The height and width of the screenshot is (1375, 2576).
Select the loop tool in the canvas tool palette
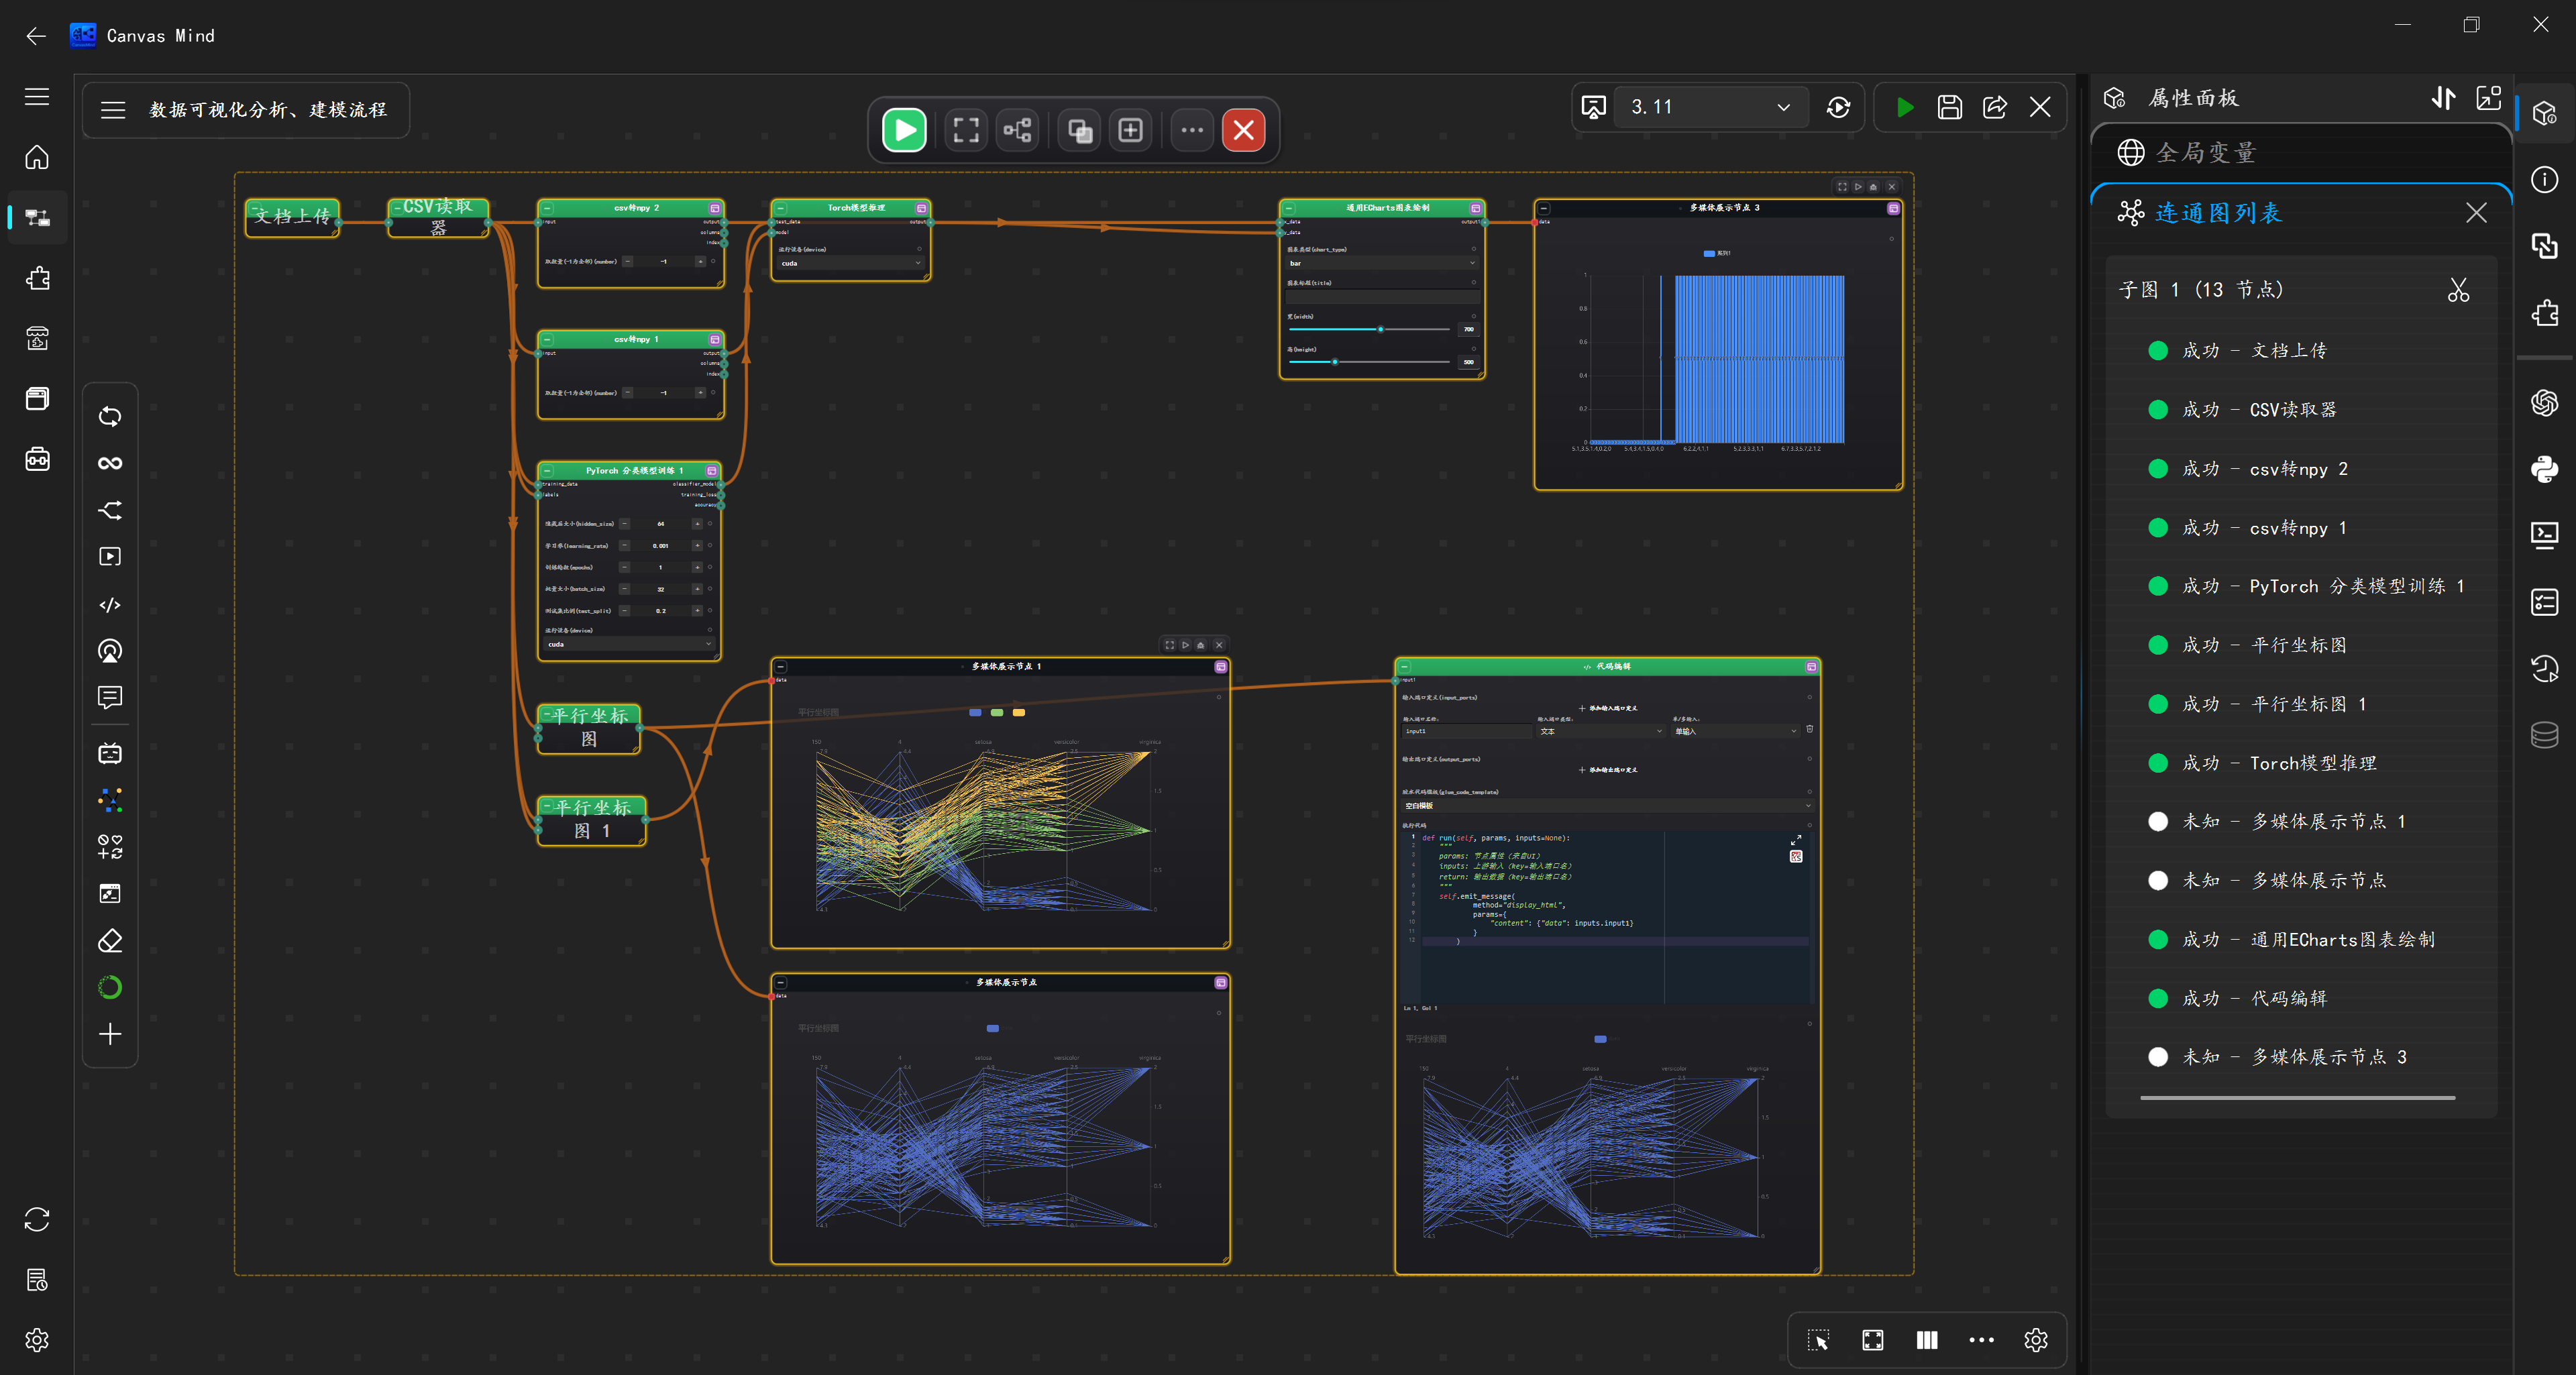click(110, 416)
